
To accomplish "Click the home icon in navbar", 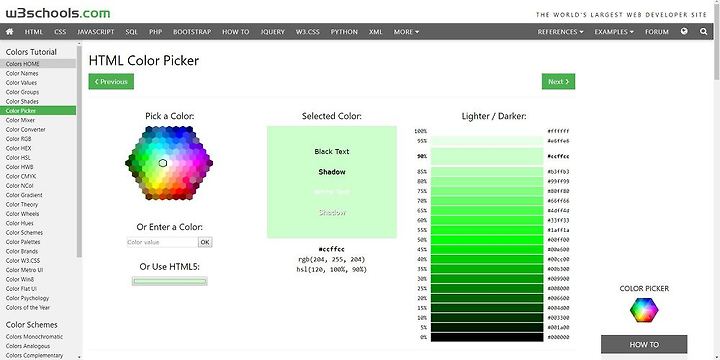I will (10, 32).
